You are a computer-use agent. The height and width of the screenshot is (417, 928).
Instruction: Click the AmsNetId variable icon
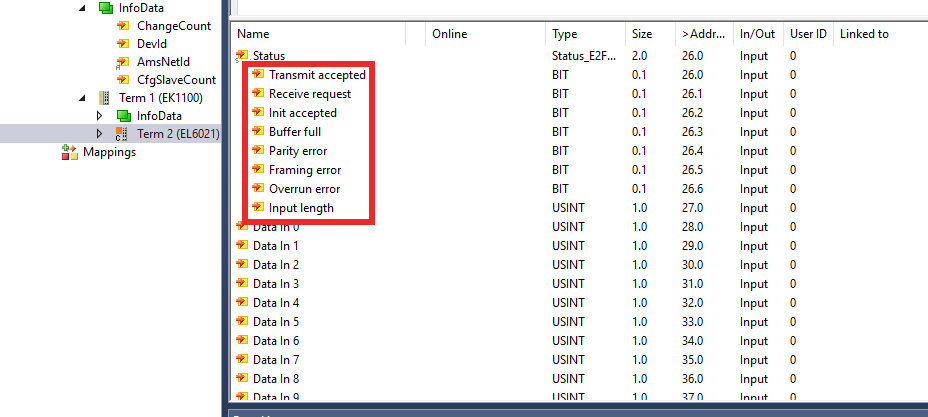123,62
